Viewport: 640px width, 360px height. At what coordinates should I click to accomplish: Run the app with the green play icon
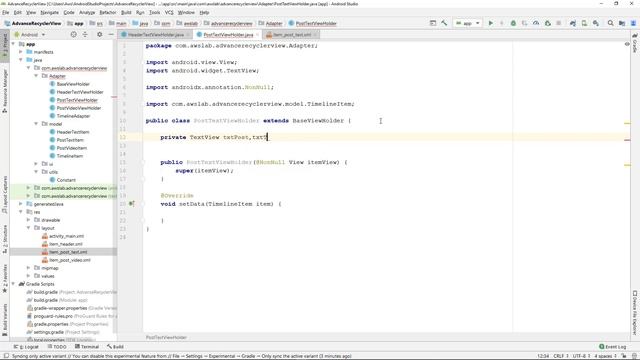click(x=491, y=23)
